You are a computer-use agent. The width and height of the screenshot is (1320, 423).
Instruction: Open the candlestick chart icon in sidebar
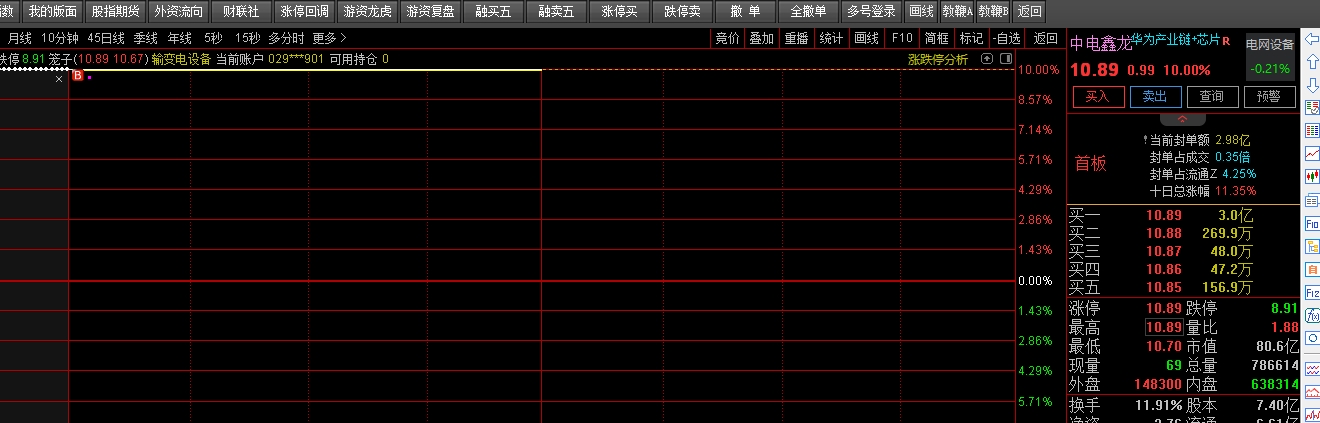1311,177
